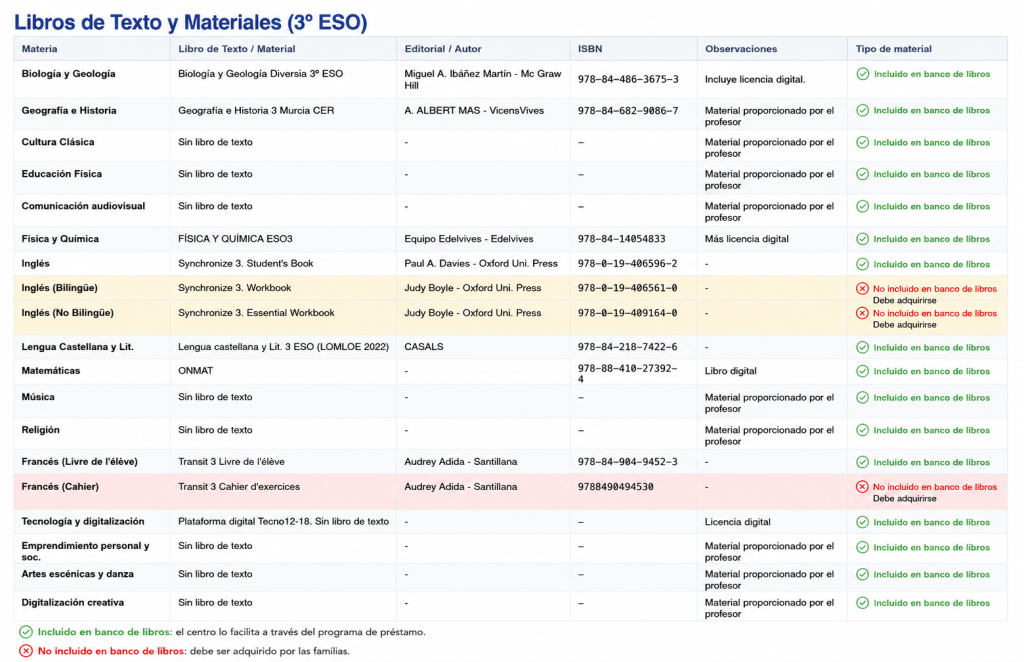Click the red X icon in the legend below table

pyautogui.click(x=26, y=651)
